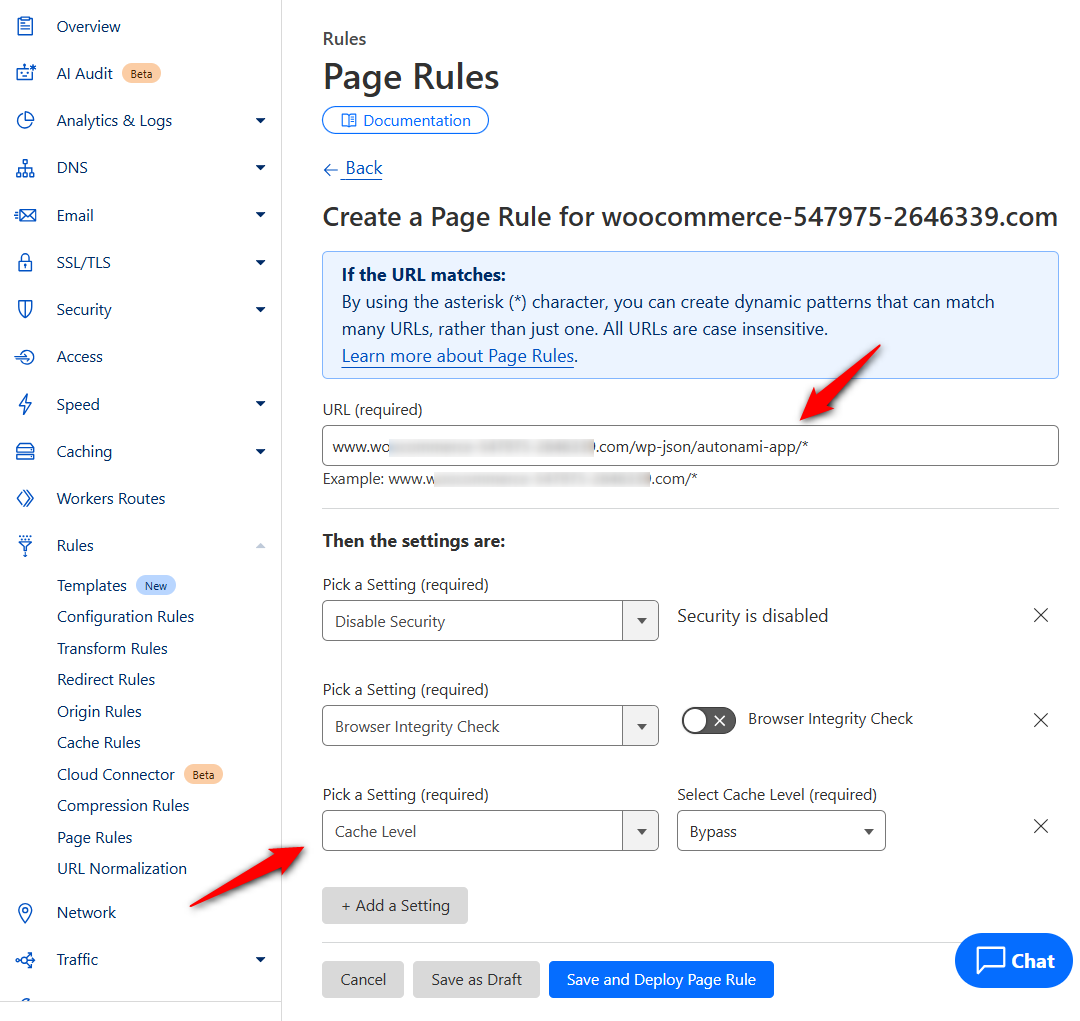Image resolution: width=1080 pixels, height=1021 pixels.
Task: Expand the Security submenu arrow
Action: (260, 309)
